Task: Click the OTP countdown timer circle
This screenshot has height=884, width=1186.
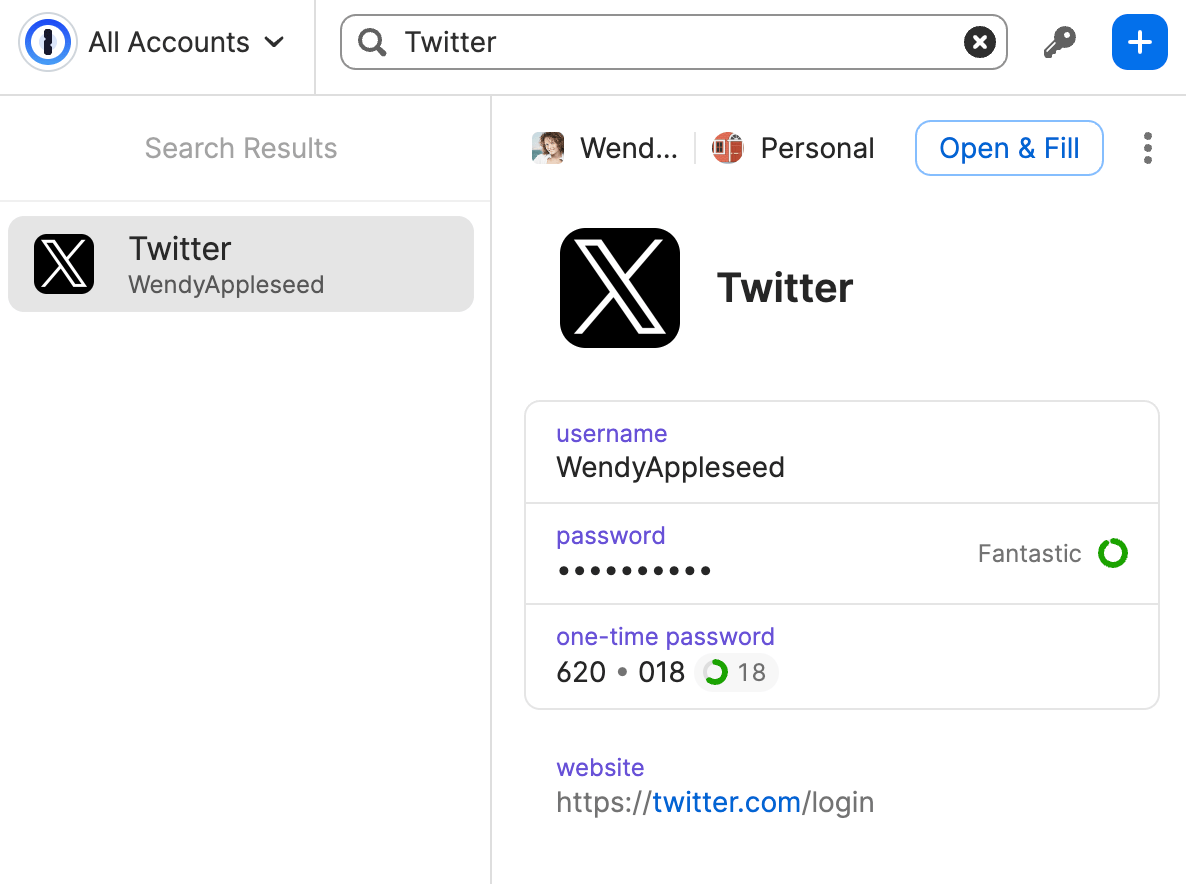Action: 715,672
